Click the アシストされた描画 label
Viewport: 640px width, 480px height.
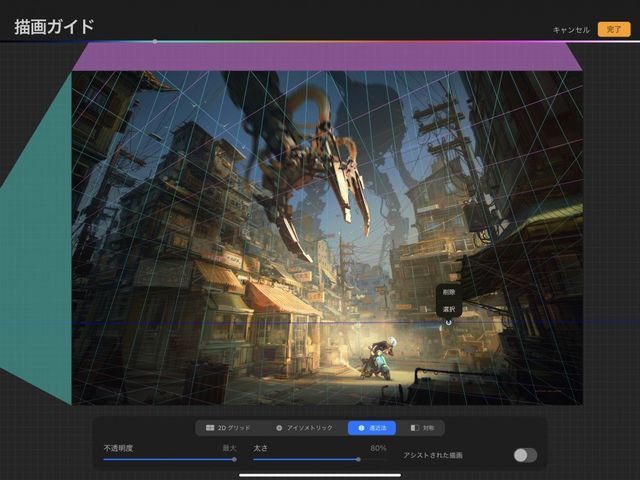pyautogui.click(x=433, y=455)
